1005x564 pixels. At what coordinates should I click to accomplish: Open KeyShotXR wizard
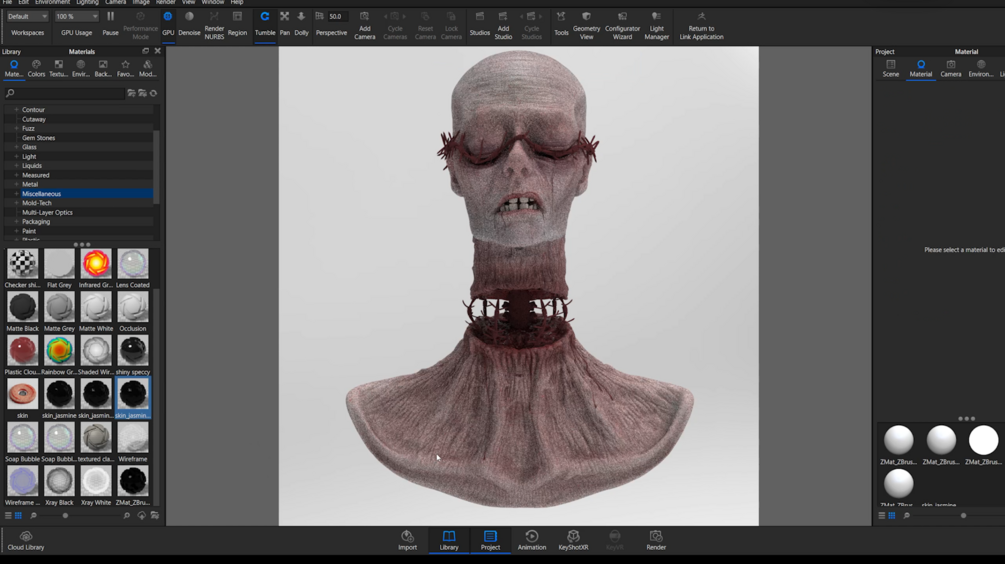coord(573,540)
